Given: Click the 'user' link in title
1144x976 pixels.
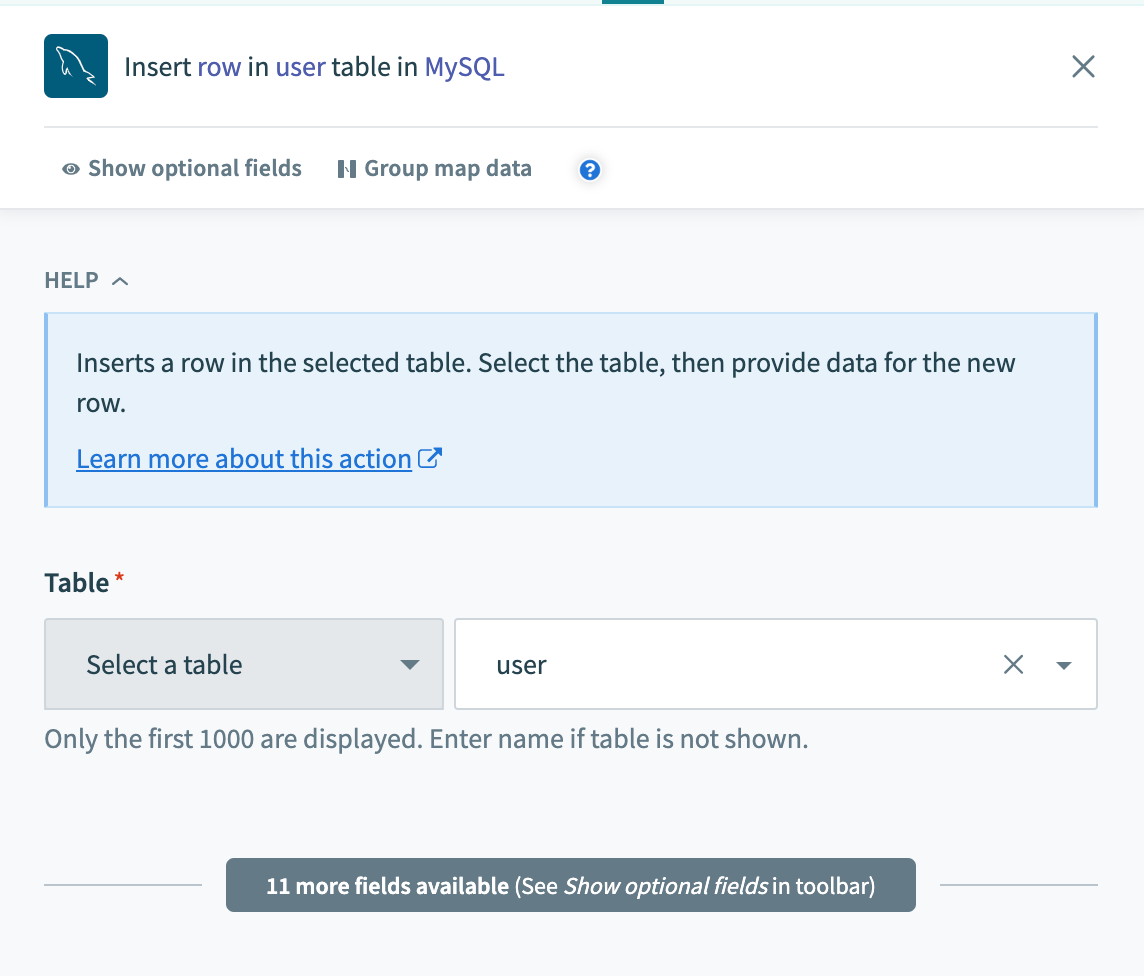Looking at the screenshot, I should (300, 67).
